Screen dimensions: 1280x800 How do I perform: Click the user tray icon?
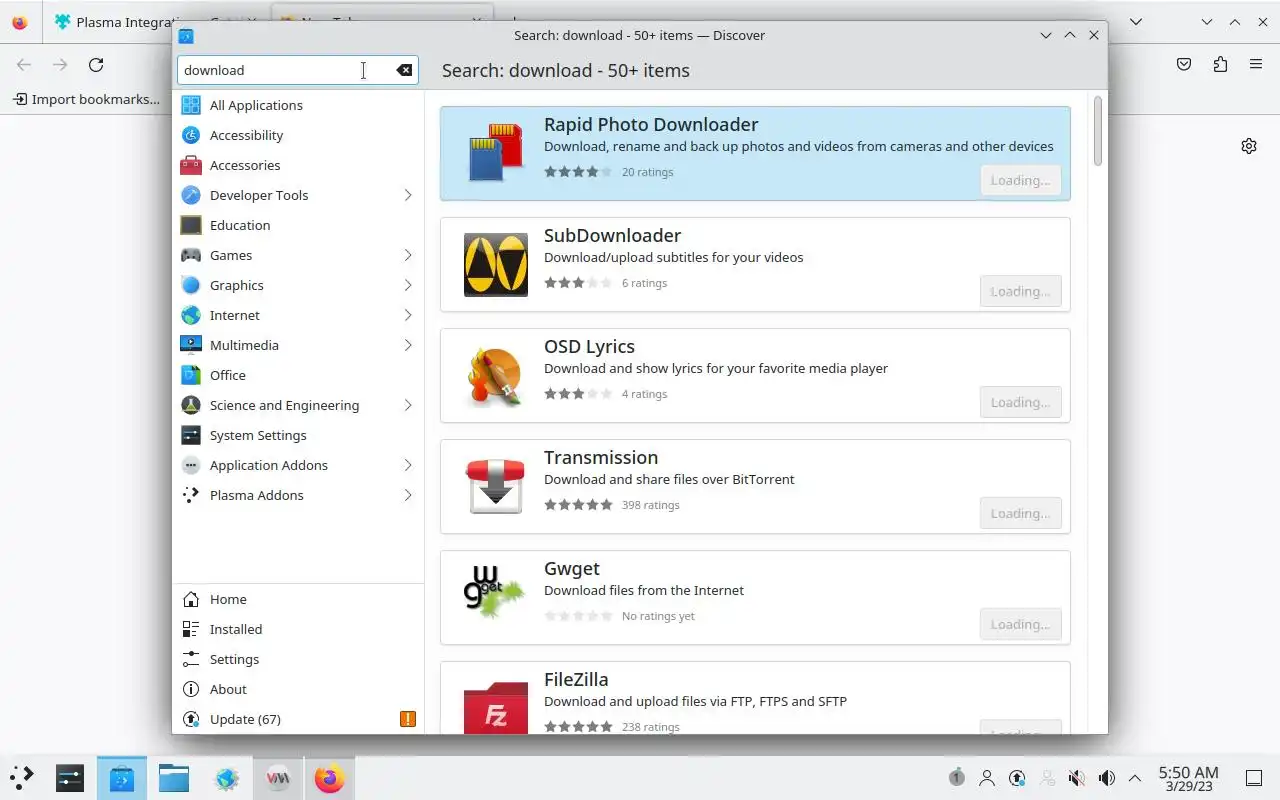[x=987, y=778]
